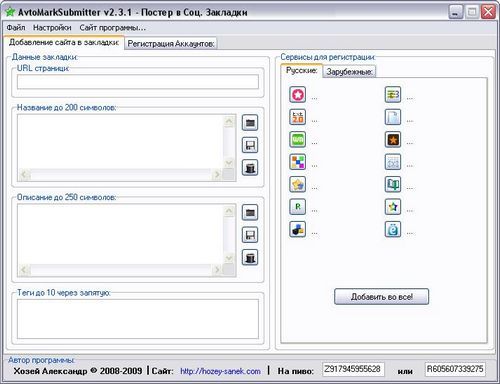The image size is (500, 384).
Task: Click the dark and yellow blocks service icon
Action: pos(298,229)
